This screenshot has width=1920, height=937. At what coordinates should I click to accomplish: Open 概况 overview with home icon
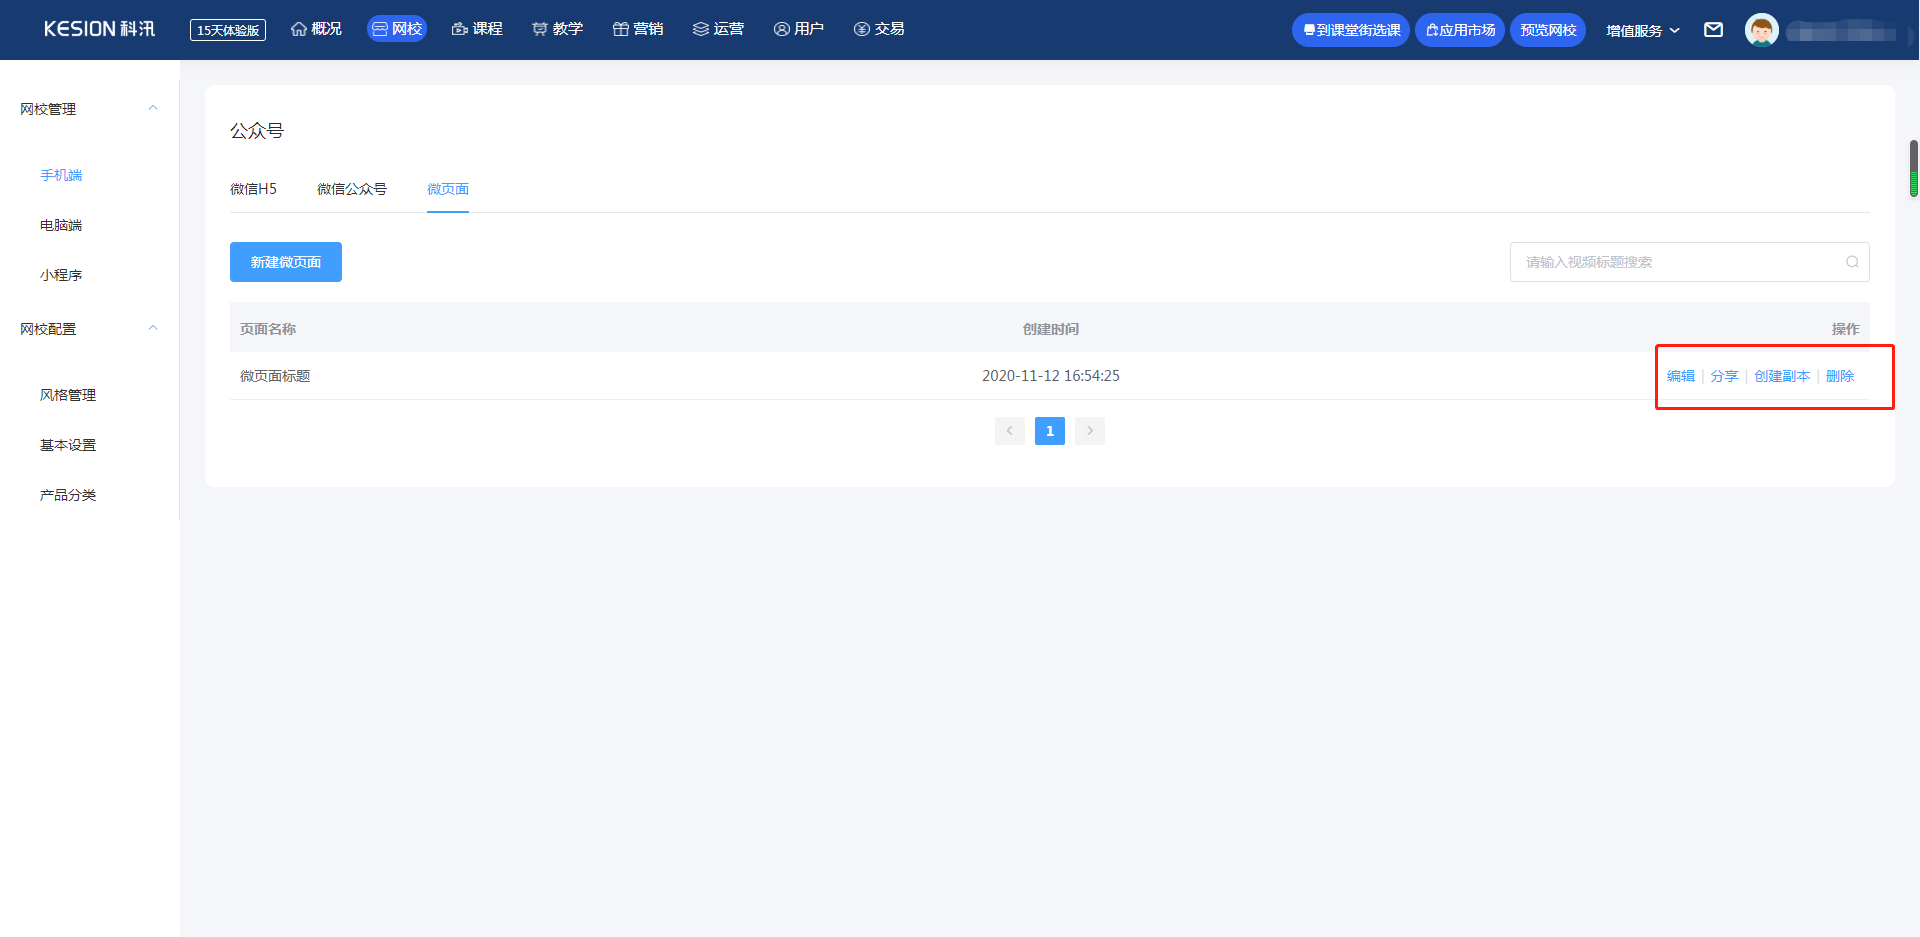[x=316, y=29]
